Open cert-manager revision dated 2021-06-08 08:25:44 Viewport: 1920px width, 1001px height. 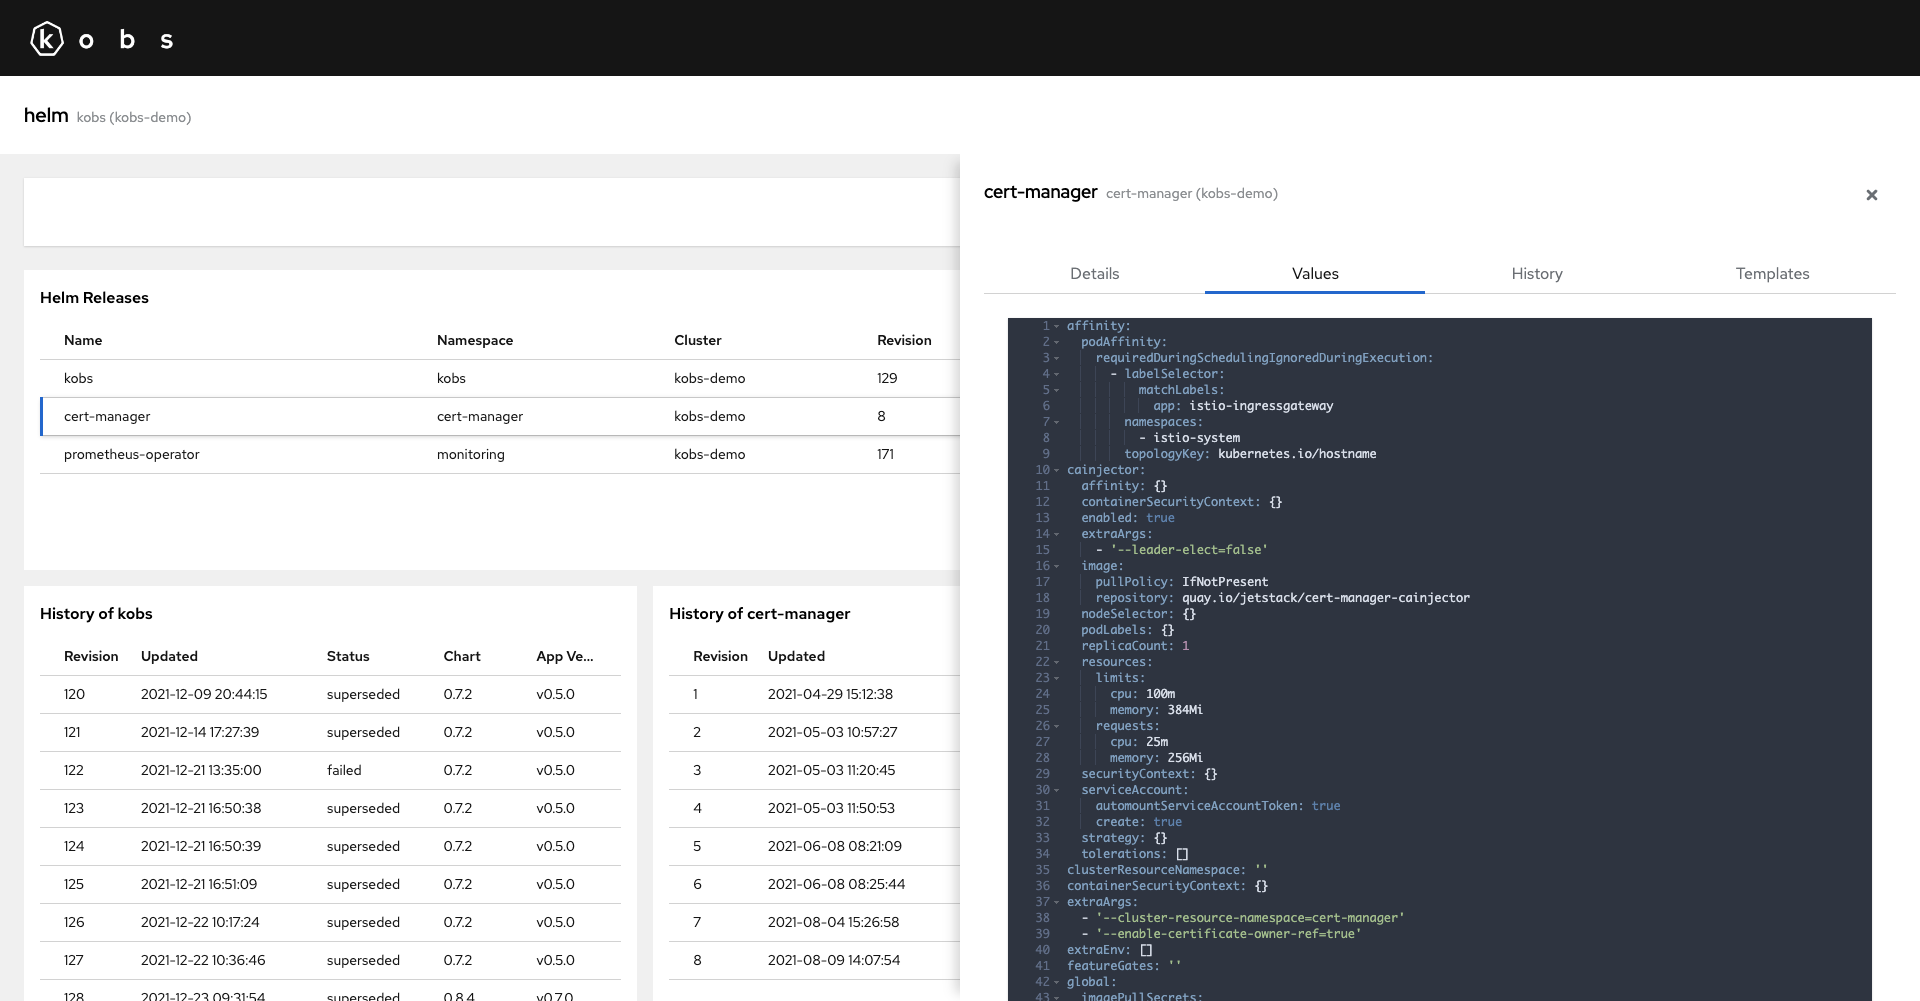click(814, 885)
